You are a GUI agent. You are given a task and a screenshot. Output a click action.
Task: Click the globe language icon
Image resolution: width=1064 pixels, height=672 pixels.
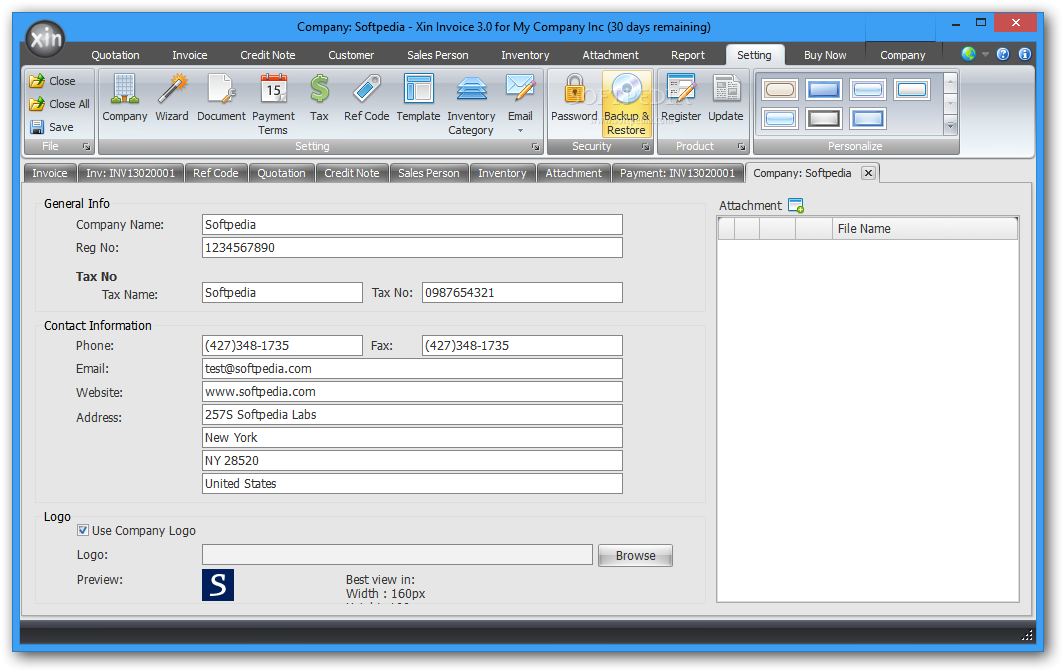968,54
